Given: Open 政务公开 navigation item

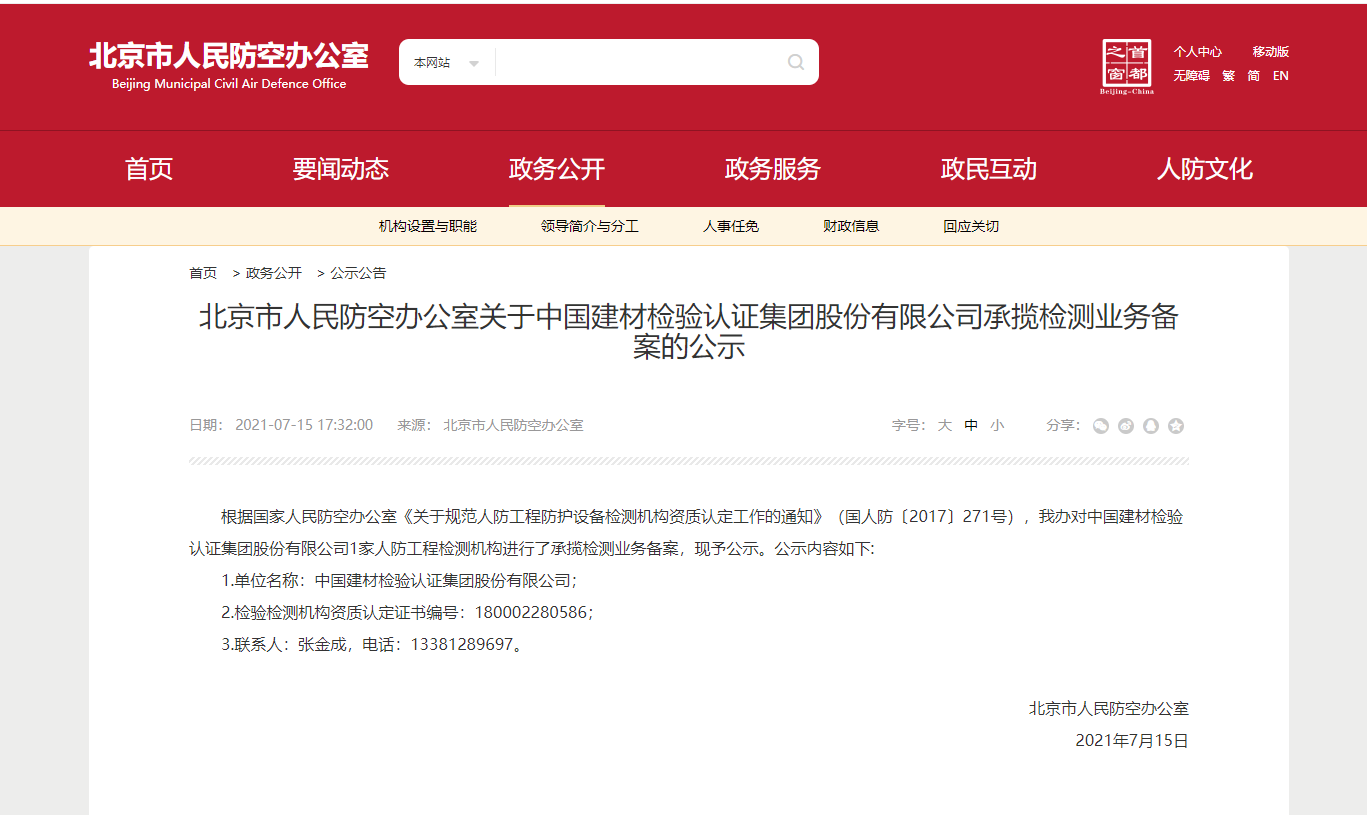Looking at the screenshot, I should click(556, 169).
